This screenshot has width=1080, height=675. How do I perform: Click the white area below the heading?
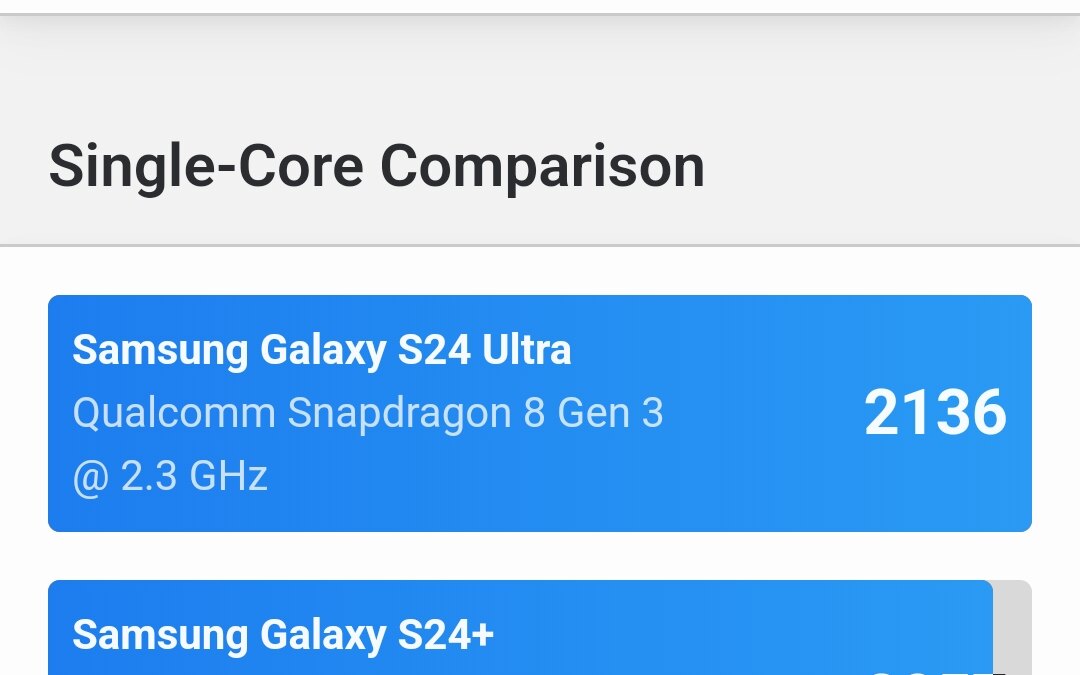coord(540,265)
